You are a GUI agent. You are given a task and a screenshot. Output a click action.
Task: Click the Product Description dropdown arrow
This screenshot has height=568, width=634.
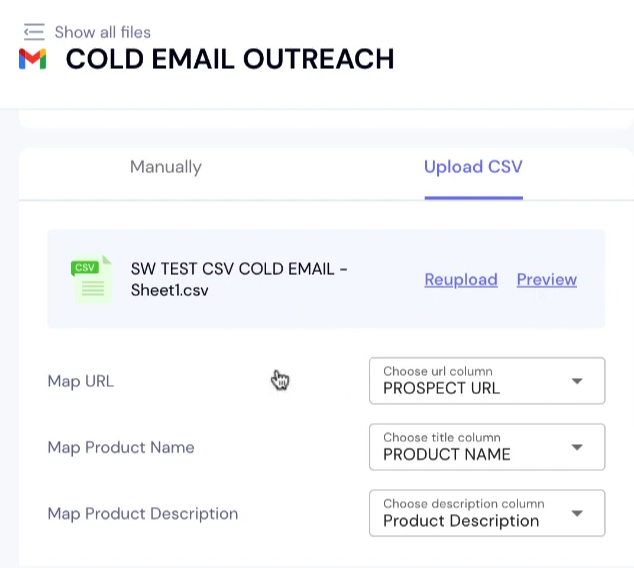pos(577,513)
